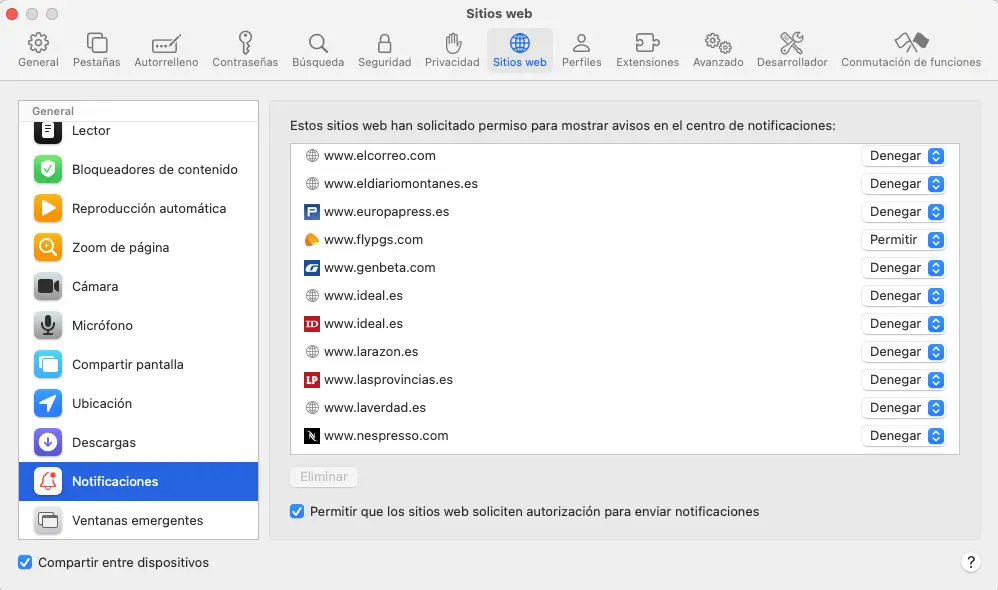Image resolution: width=998 pixels, height=590 pixels.
Task: Click the Ventanas emergentes window icon
Action: 48,520
